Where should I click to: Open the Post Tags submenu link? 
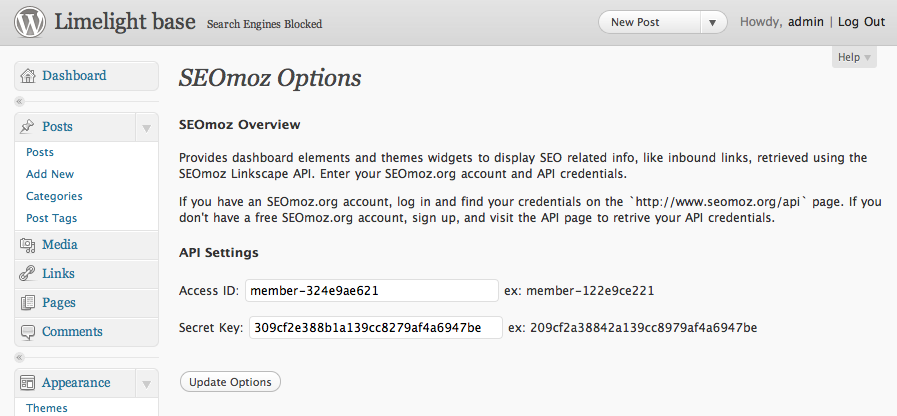(51, 218)
